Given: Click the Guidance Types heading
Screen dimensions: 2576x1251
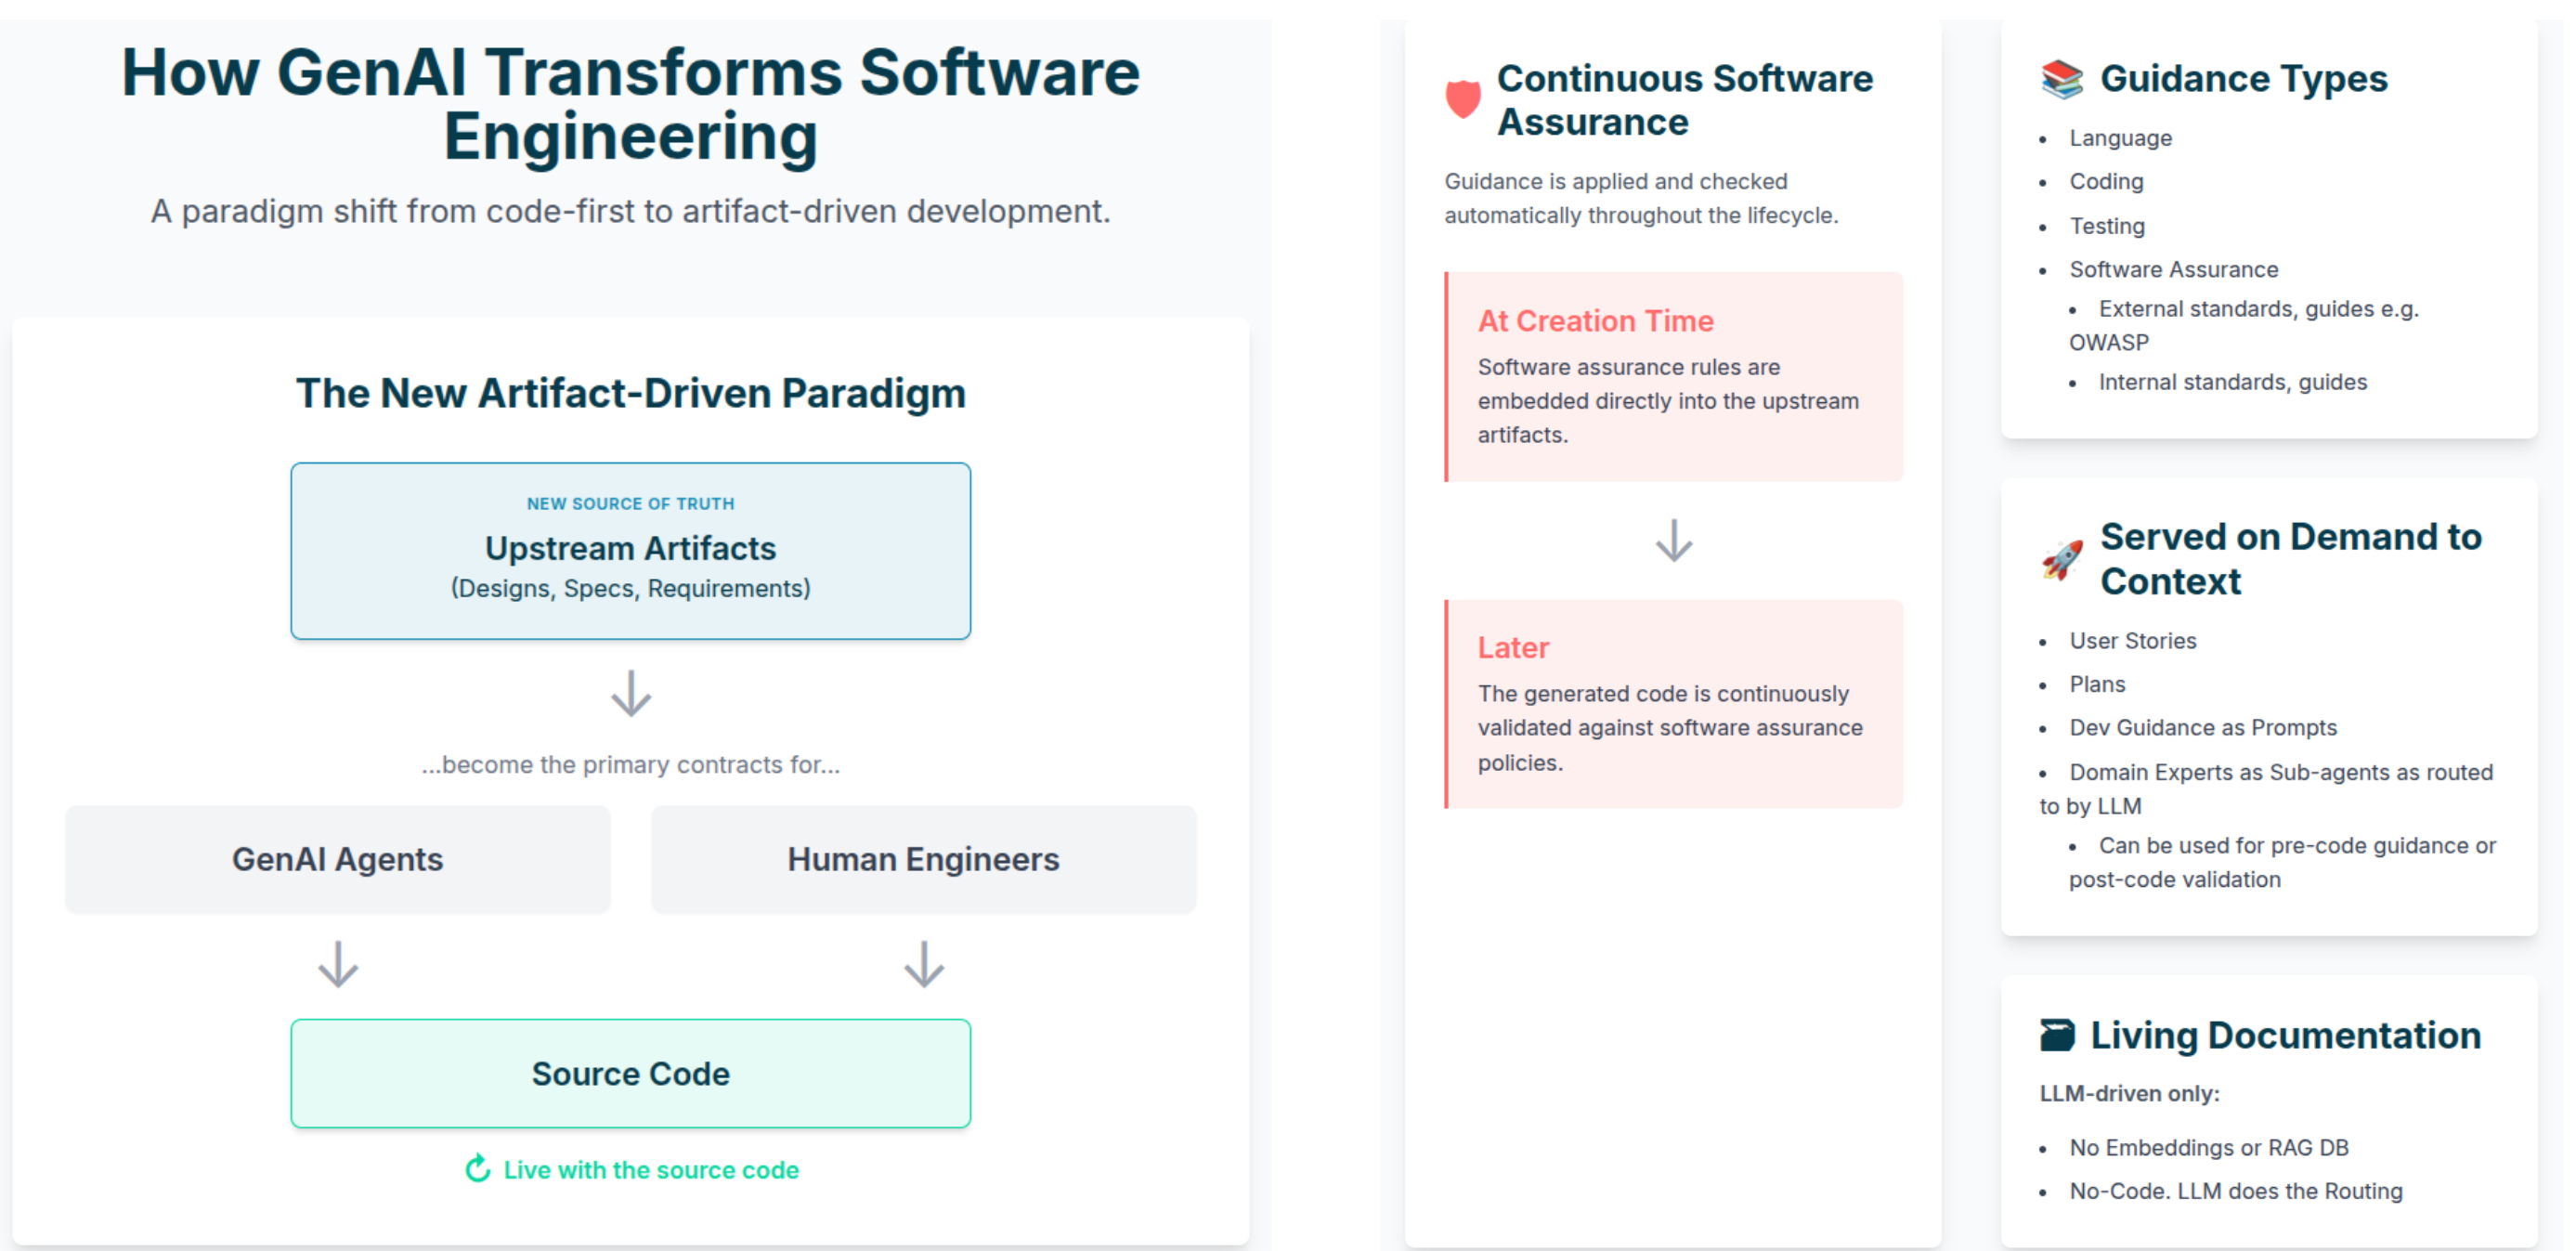Looking at the screenshot, I should tap(2243, 79).
